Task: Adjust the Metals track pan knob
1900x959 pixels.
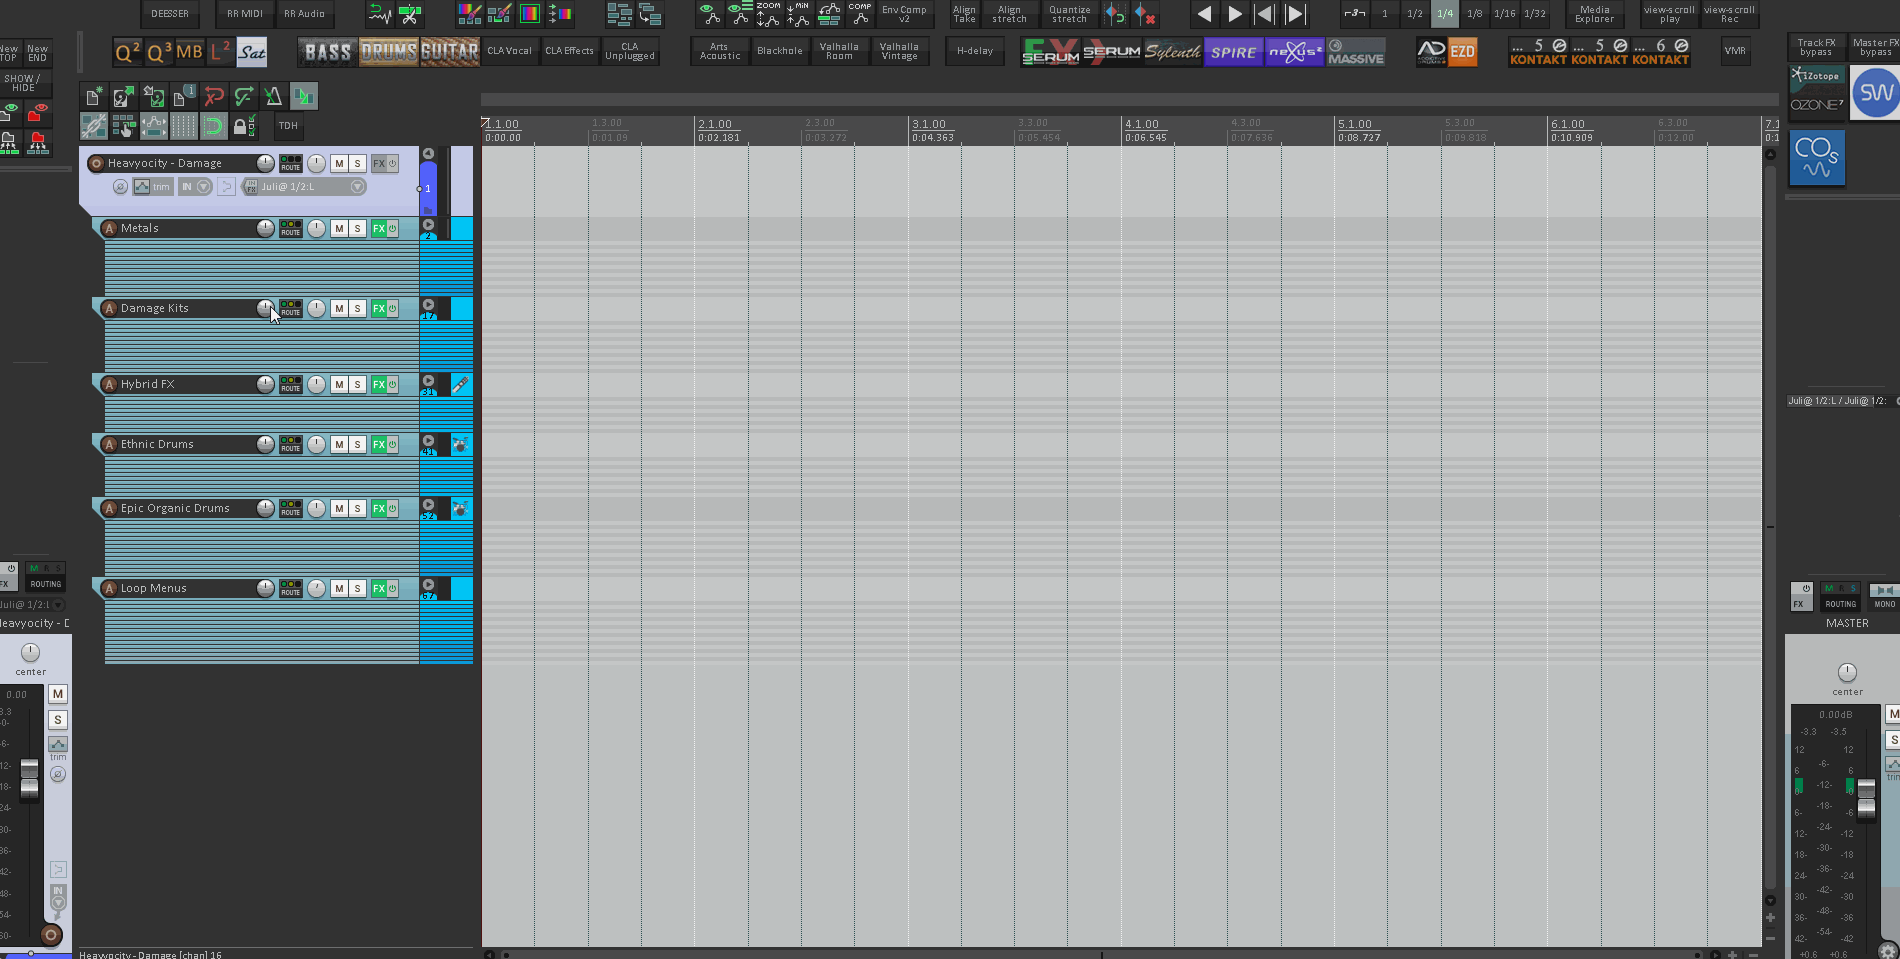Action: [x=316, y=229]
